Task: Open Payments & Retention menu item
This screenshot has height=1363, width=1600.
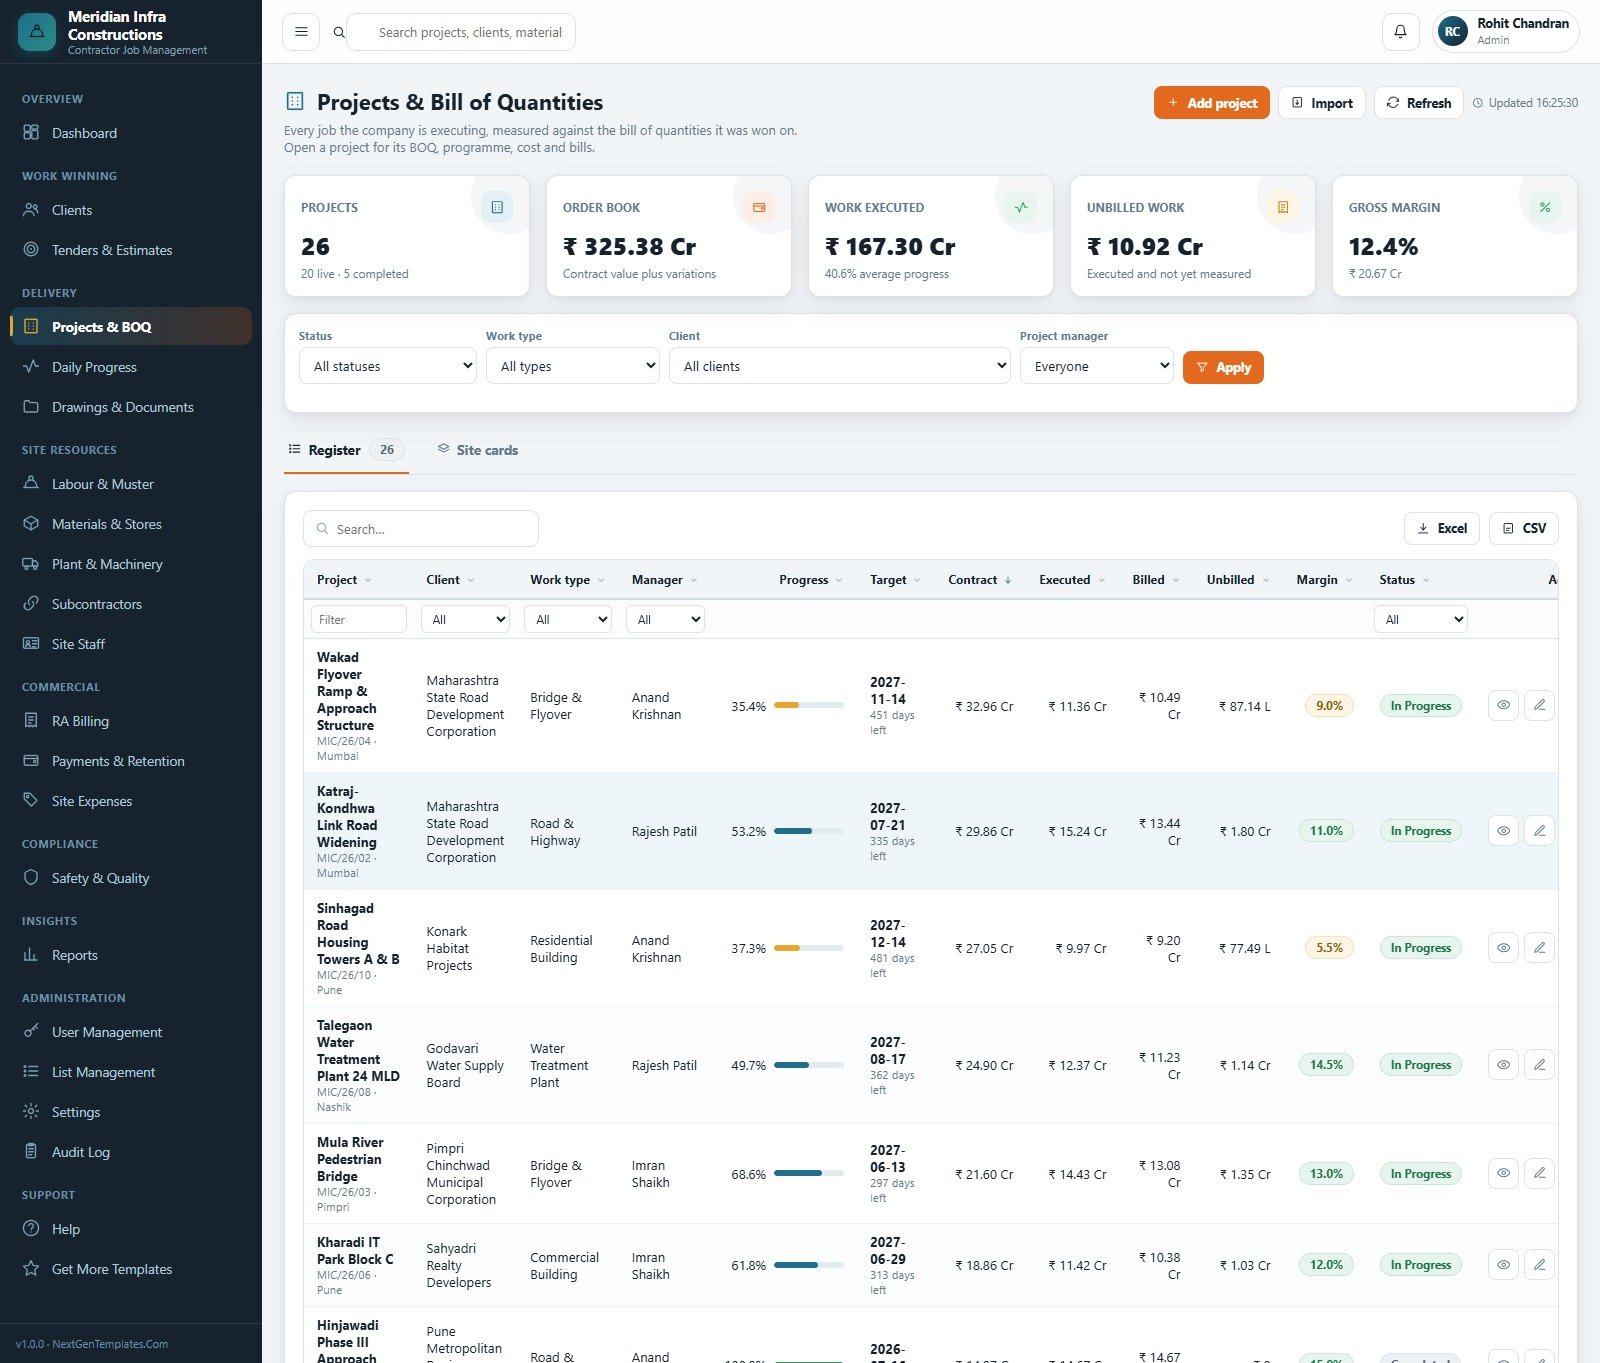Action: click(131, 761)
